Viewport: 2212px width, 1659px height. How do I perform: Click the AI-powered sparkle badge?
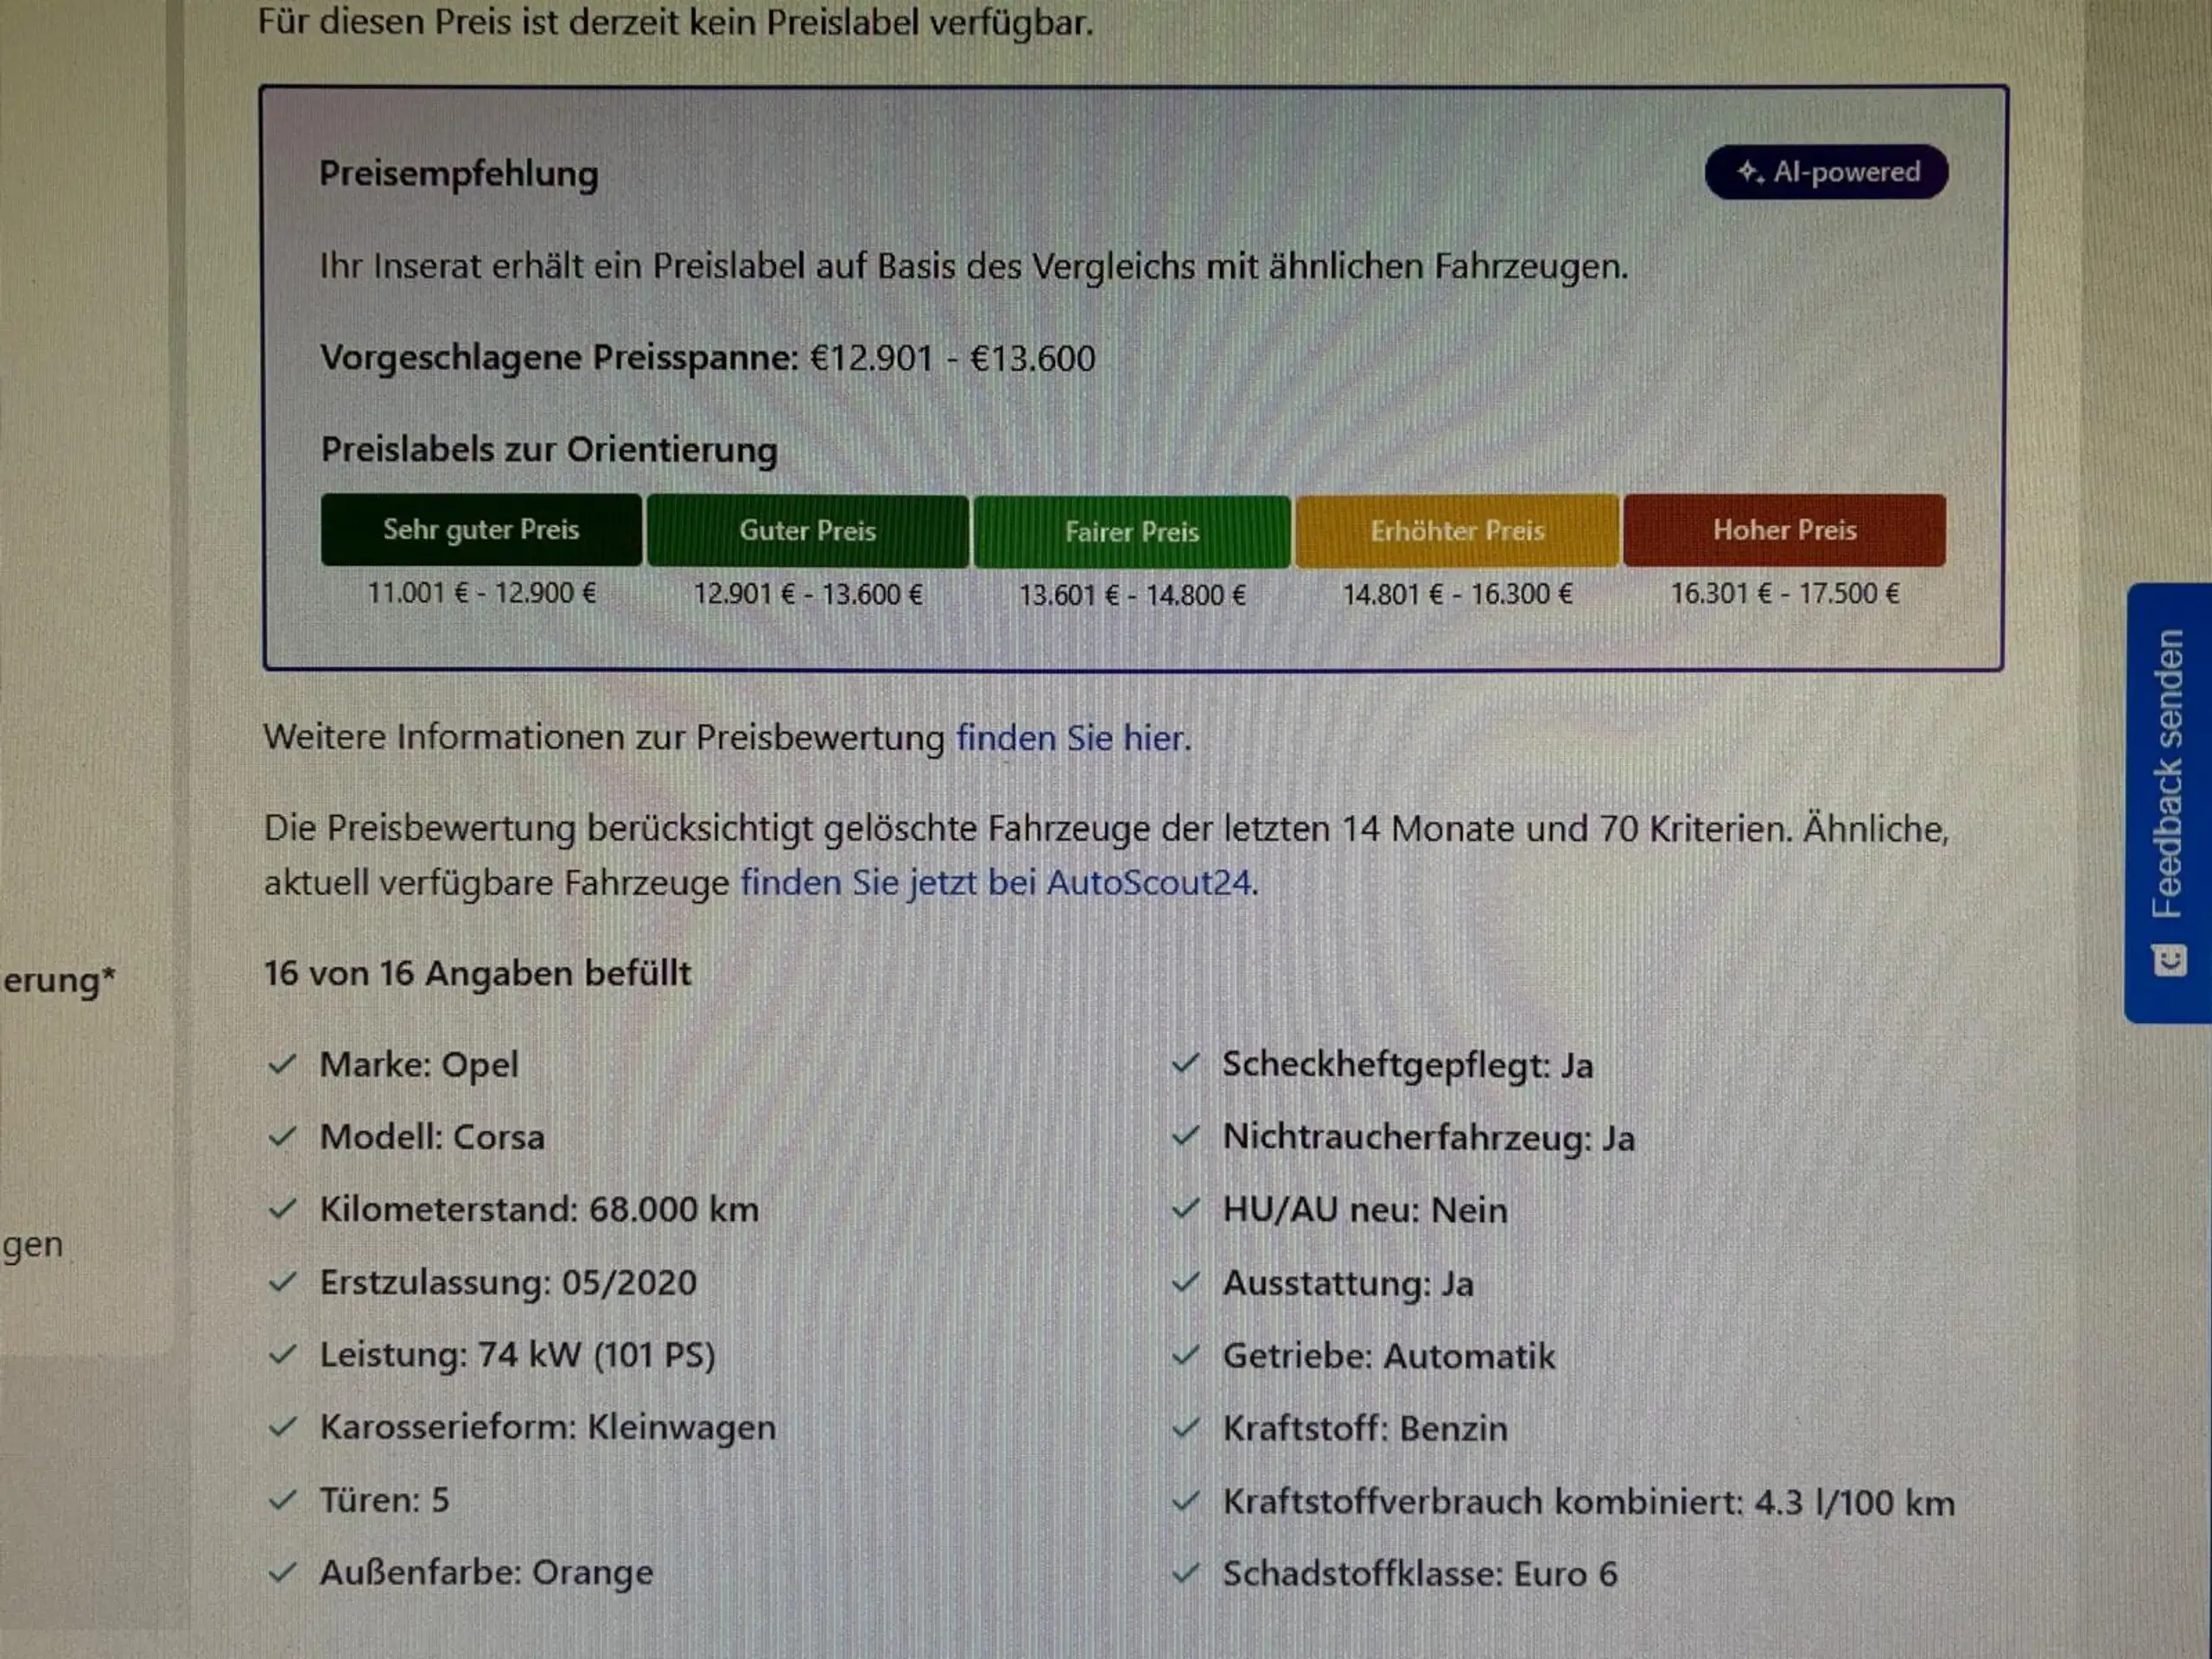[1826, 172]
